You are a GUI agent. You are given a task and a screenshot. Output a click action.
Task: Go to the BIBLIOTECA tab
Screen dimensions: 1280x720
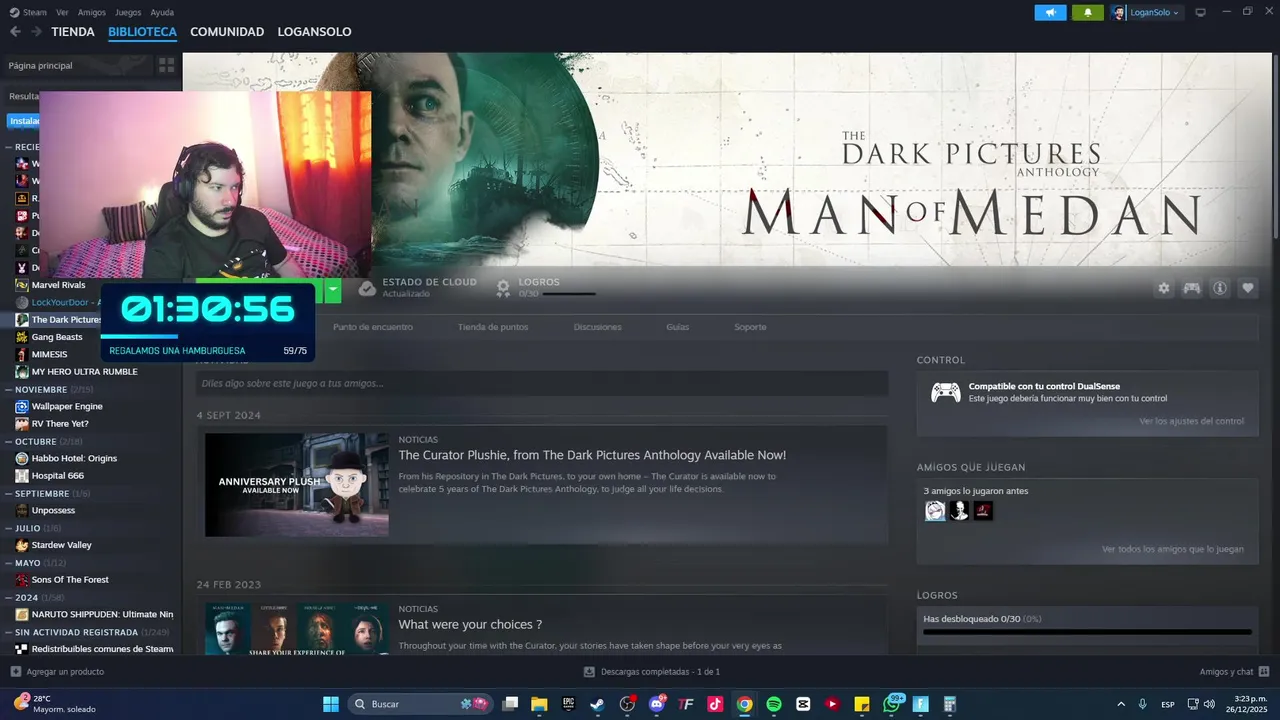142,32
